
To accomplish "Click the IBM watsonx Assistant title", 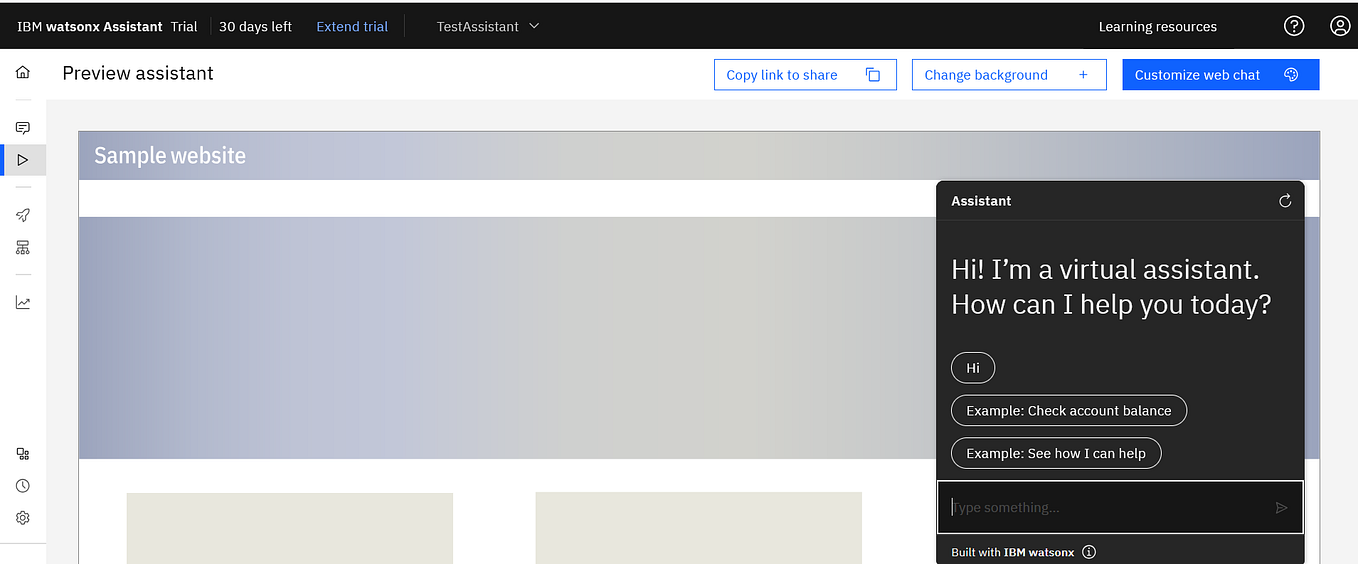I will pyautogui.click(x=89, y=27).
